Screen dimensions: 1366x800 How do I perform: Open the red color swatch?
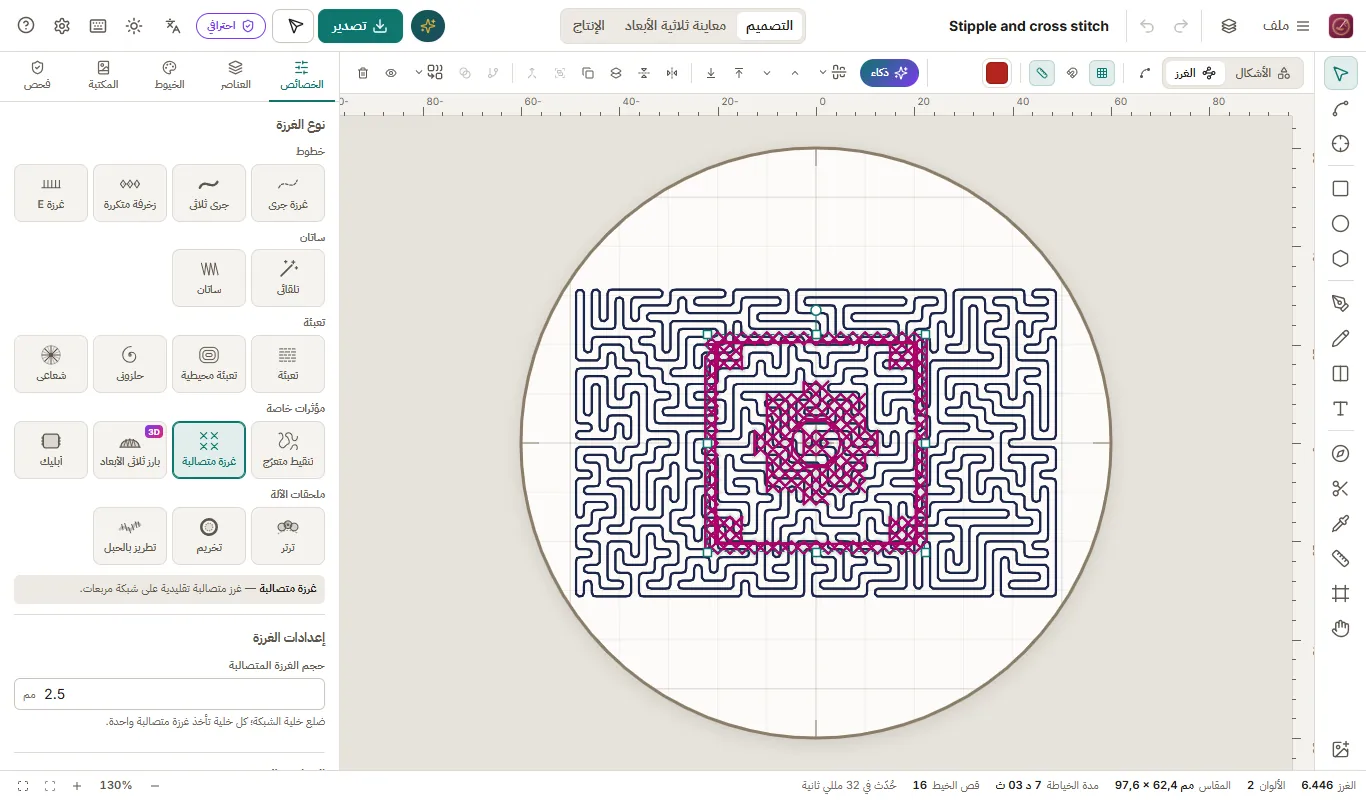(x=997, y=73)
